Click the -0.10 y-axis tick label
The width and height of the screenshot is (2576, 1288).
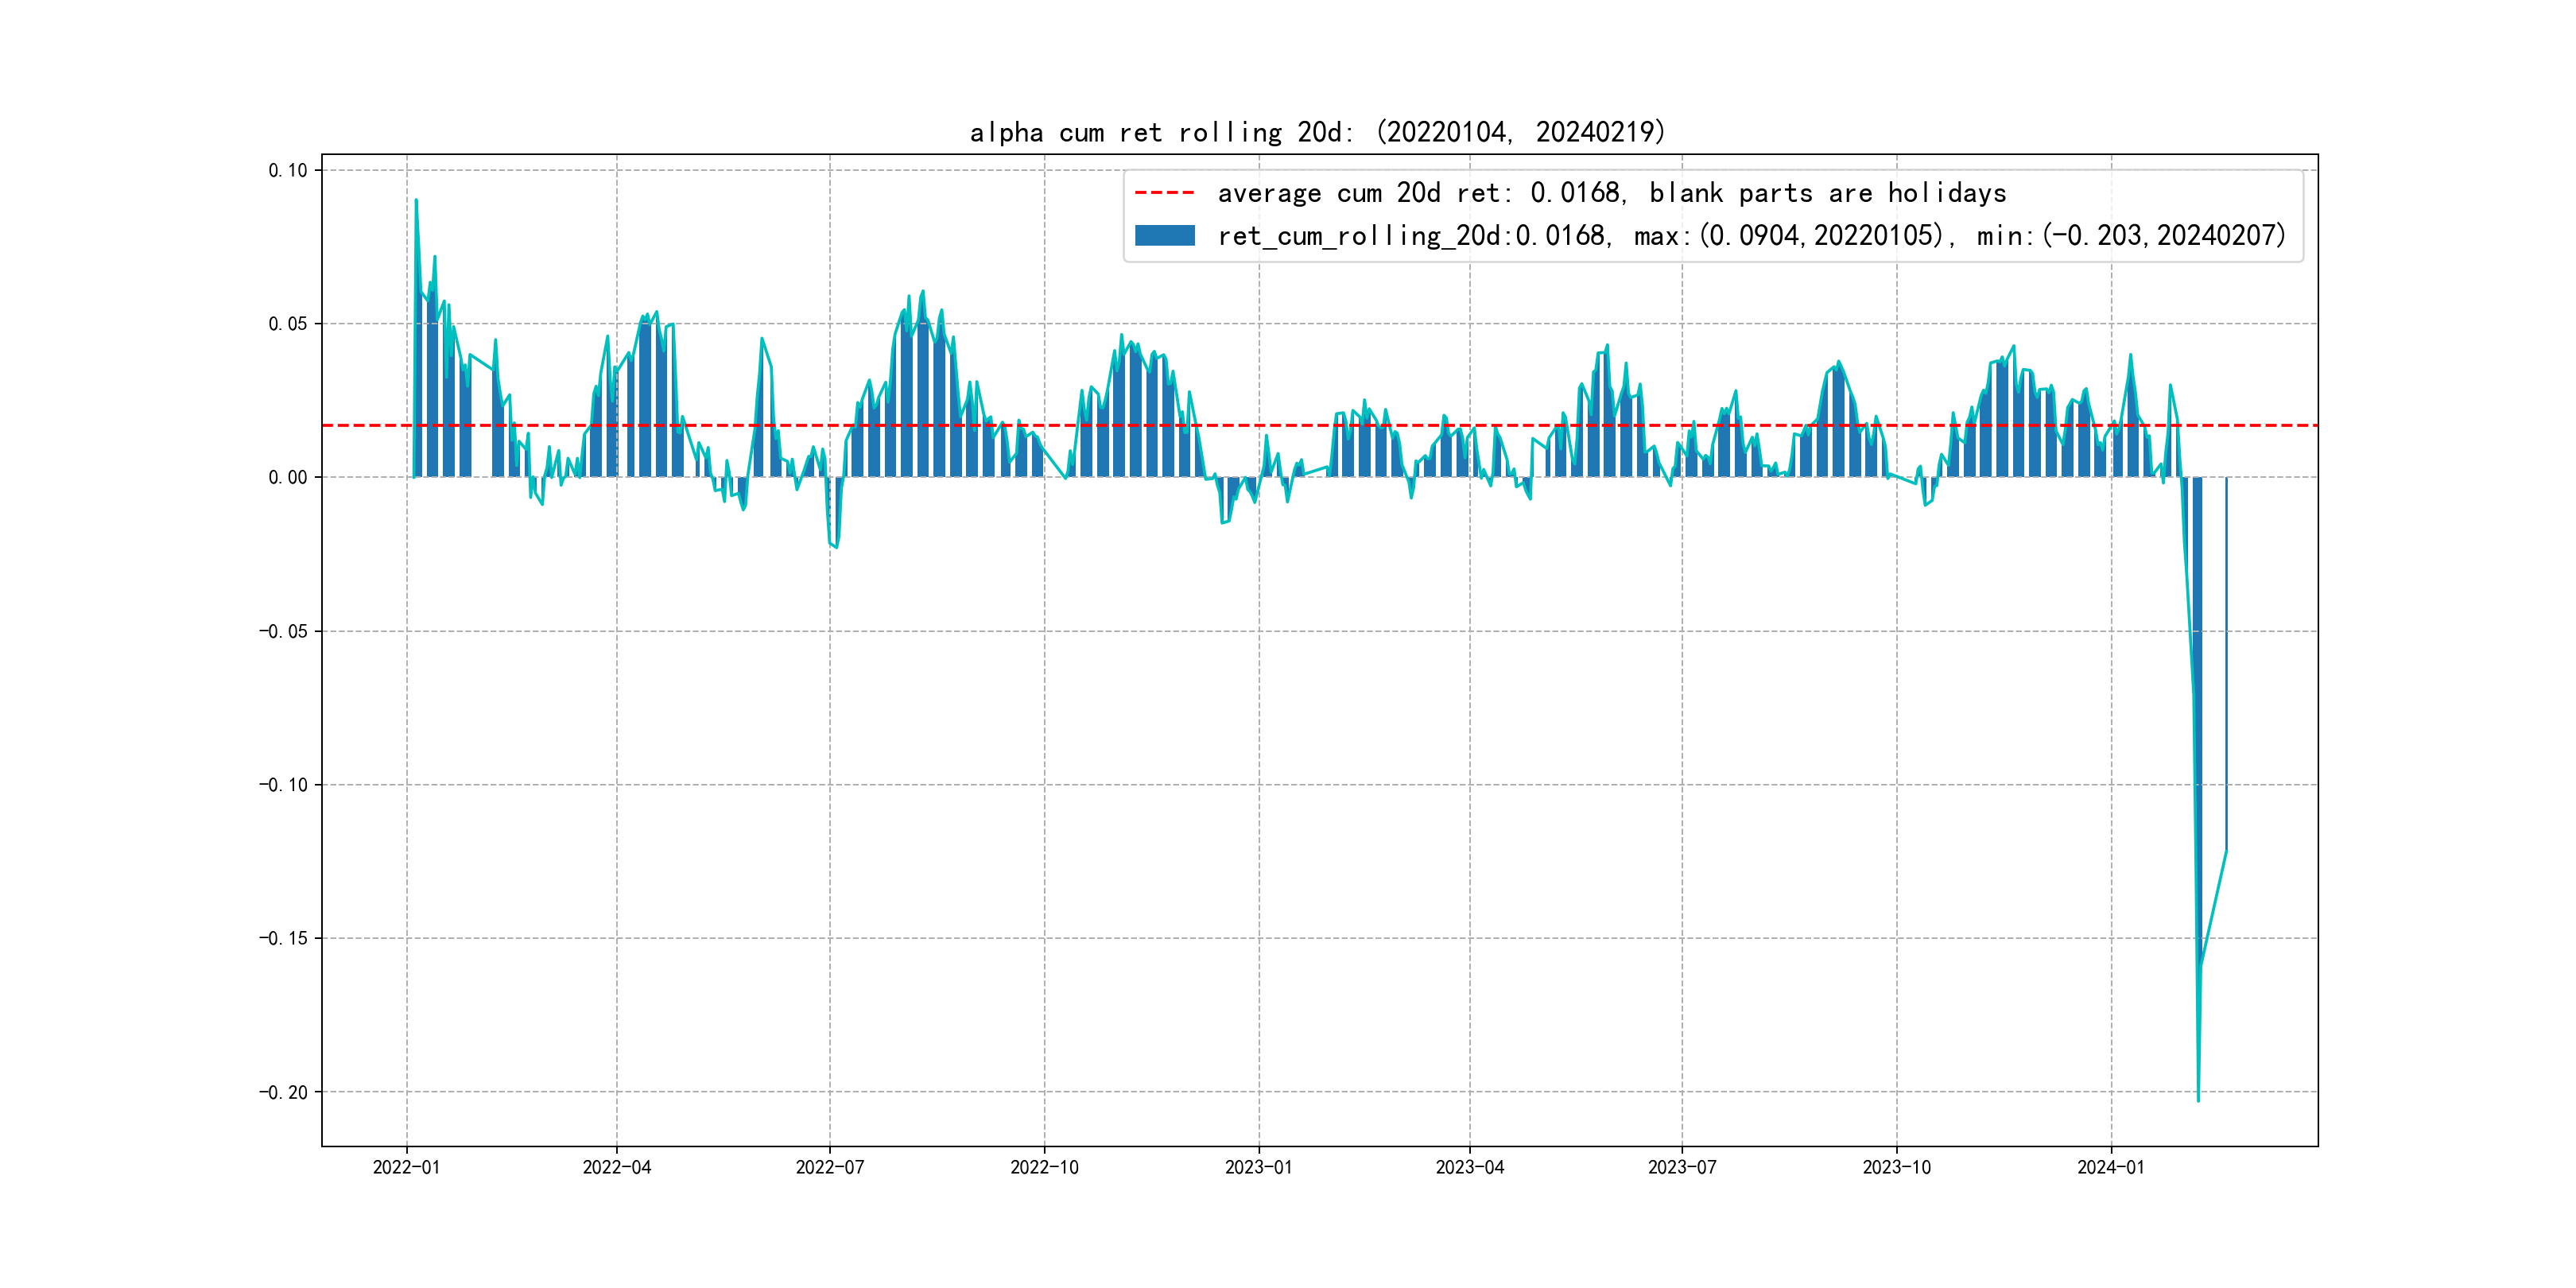point(283,785)
